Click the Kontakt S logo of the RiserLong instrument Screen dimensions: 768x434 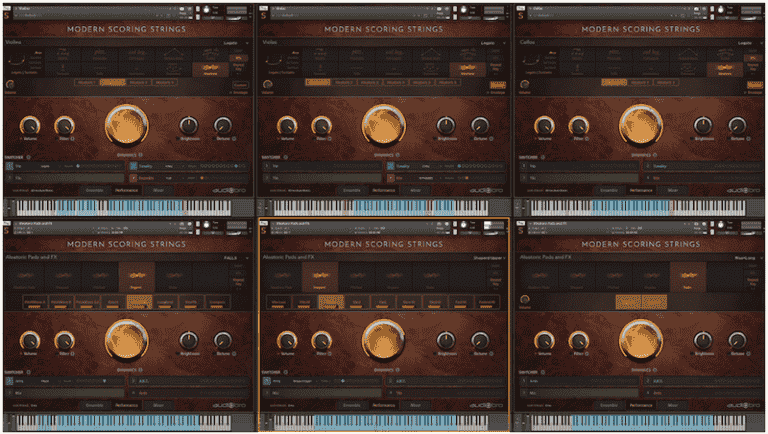tap(521, 230)
